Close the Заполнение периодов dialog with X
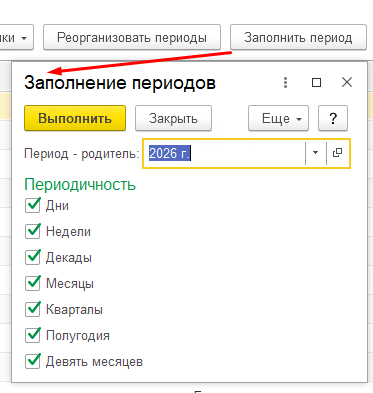Viewport: 373px width, 393px height. pyautogui.click(x=347, y=82)
